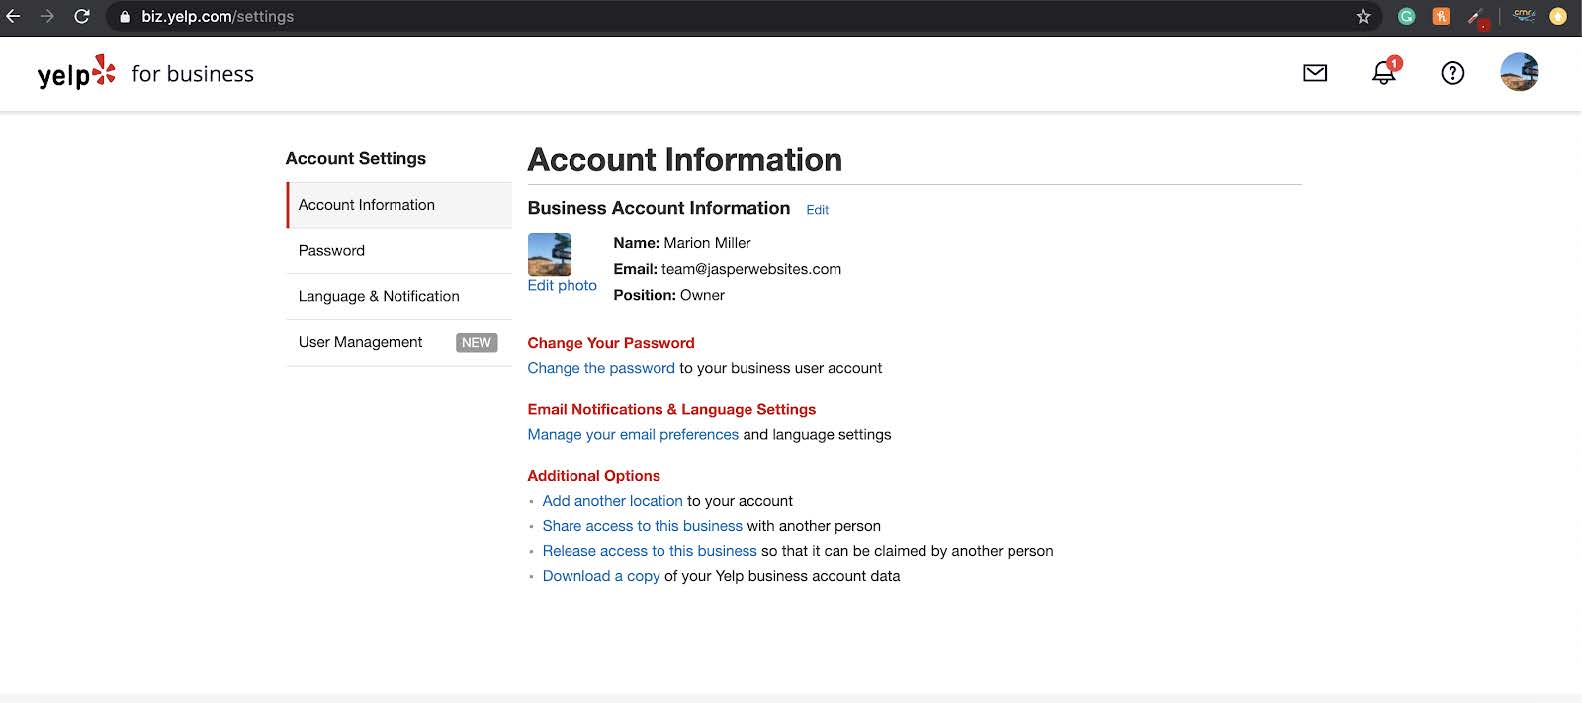Click the name Marion Miller text
This screenshot has width=1582, height=703.
[x=707, y=243]
